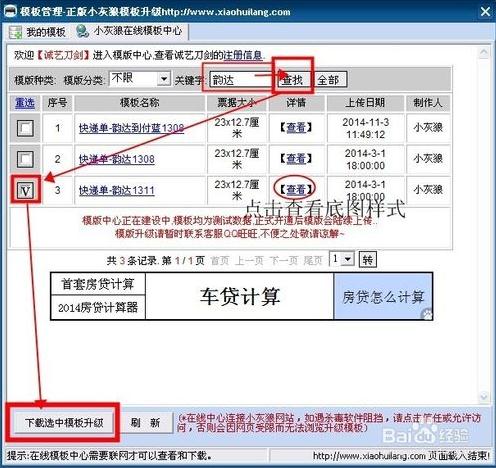Image resolution: width=496 pixels, height=468 pixels.
Task: Open template 快递单-韵达到付蓝1308 link
Action: (131, 128)
